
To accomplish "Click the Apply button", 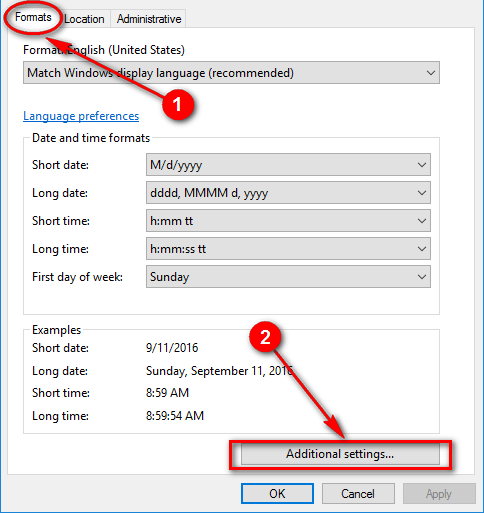I will point(439,494).
